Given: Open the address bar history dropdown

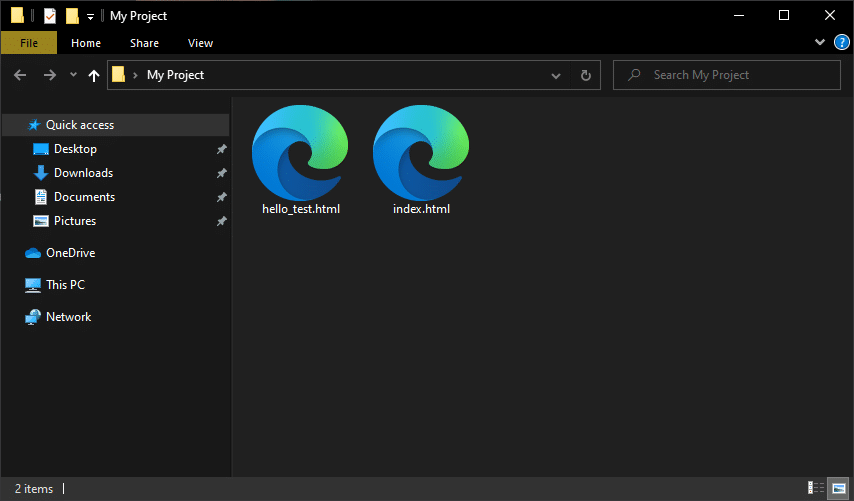Looking at the screenshot, I should pyautogui.click(x=556, y=75).
